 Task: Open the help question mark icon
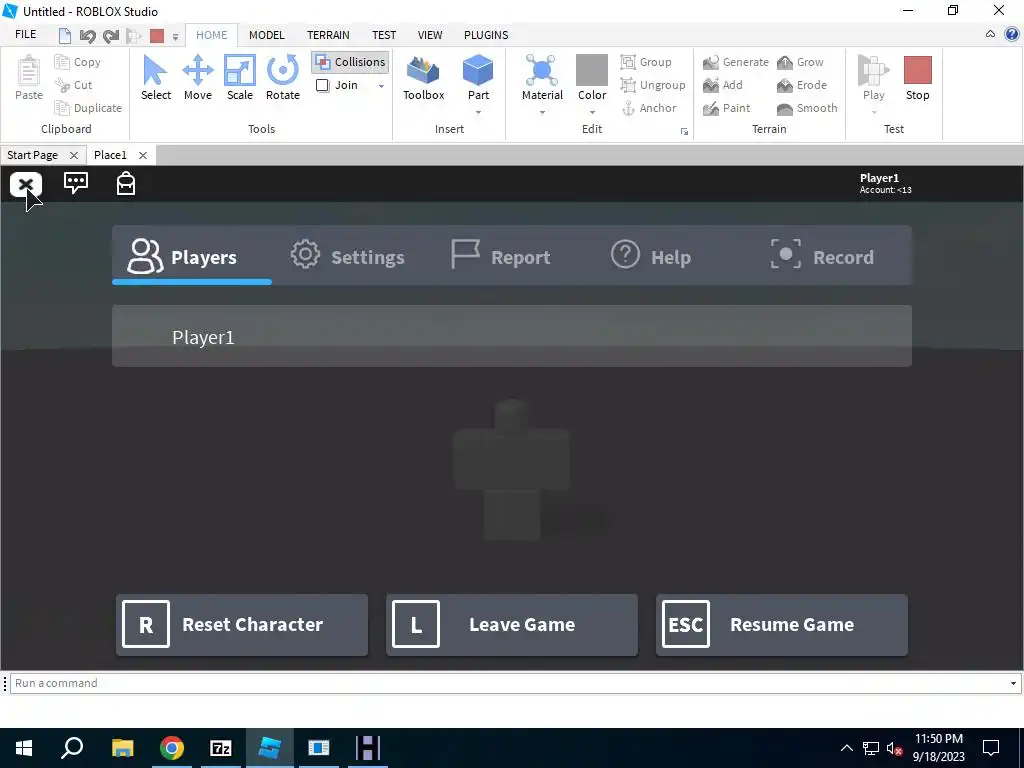click(1012, 35)
